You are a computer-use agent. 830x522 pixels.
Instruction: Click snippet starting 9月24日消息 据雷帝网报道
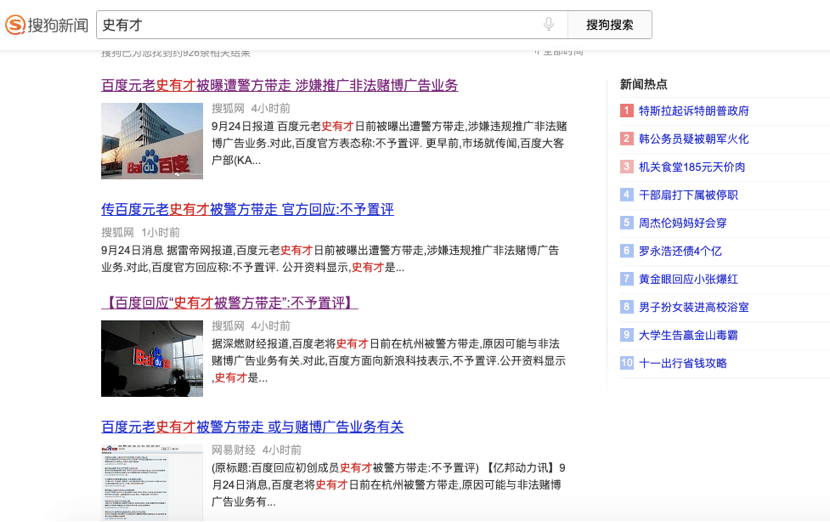(330, 258)
